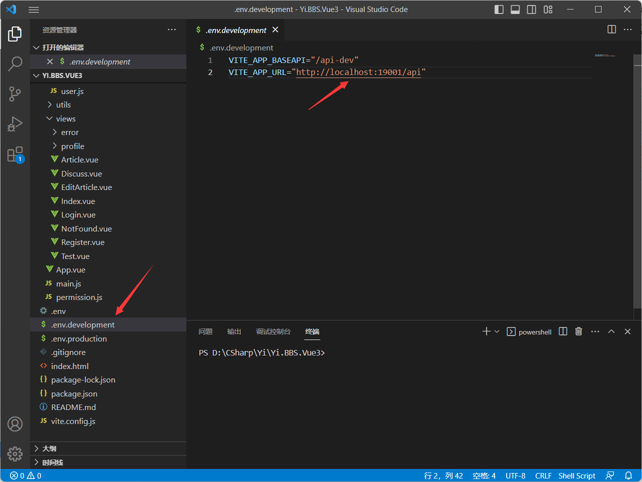Click the Accounts icon in activity bar
Screen dimensions: 642x482
click(x=15, y=425)
